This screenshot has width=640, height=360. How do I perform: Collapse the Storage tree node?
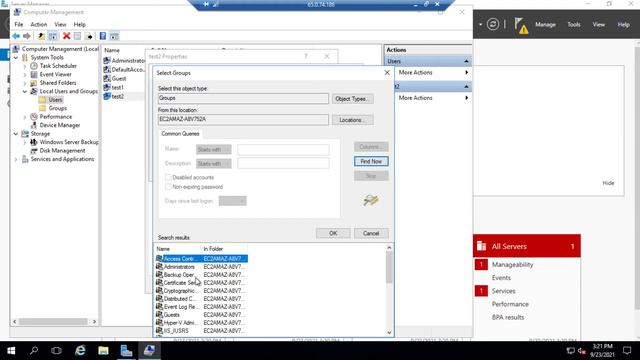click(16, 134)
